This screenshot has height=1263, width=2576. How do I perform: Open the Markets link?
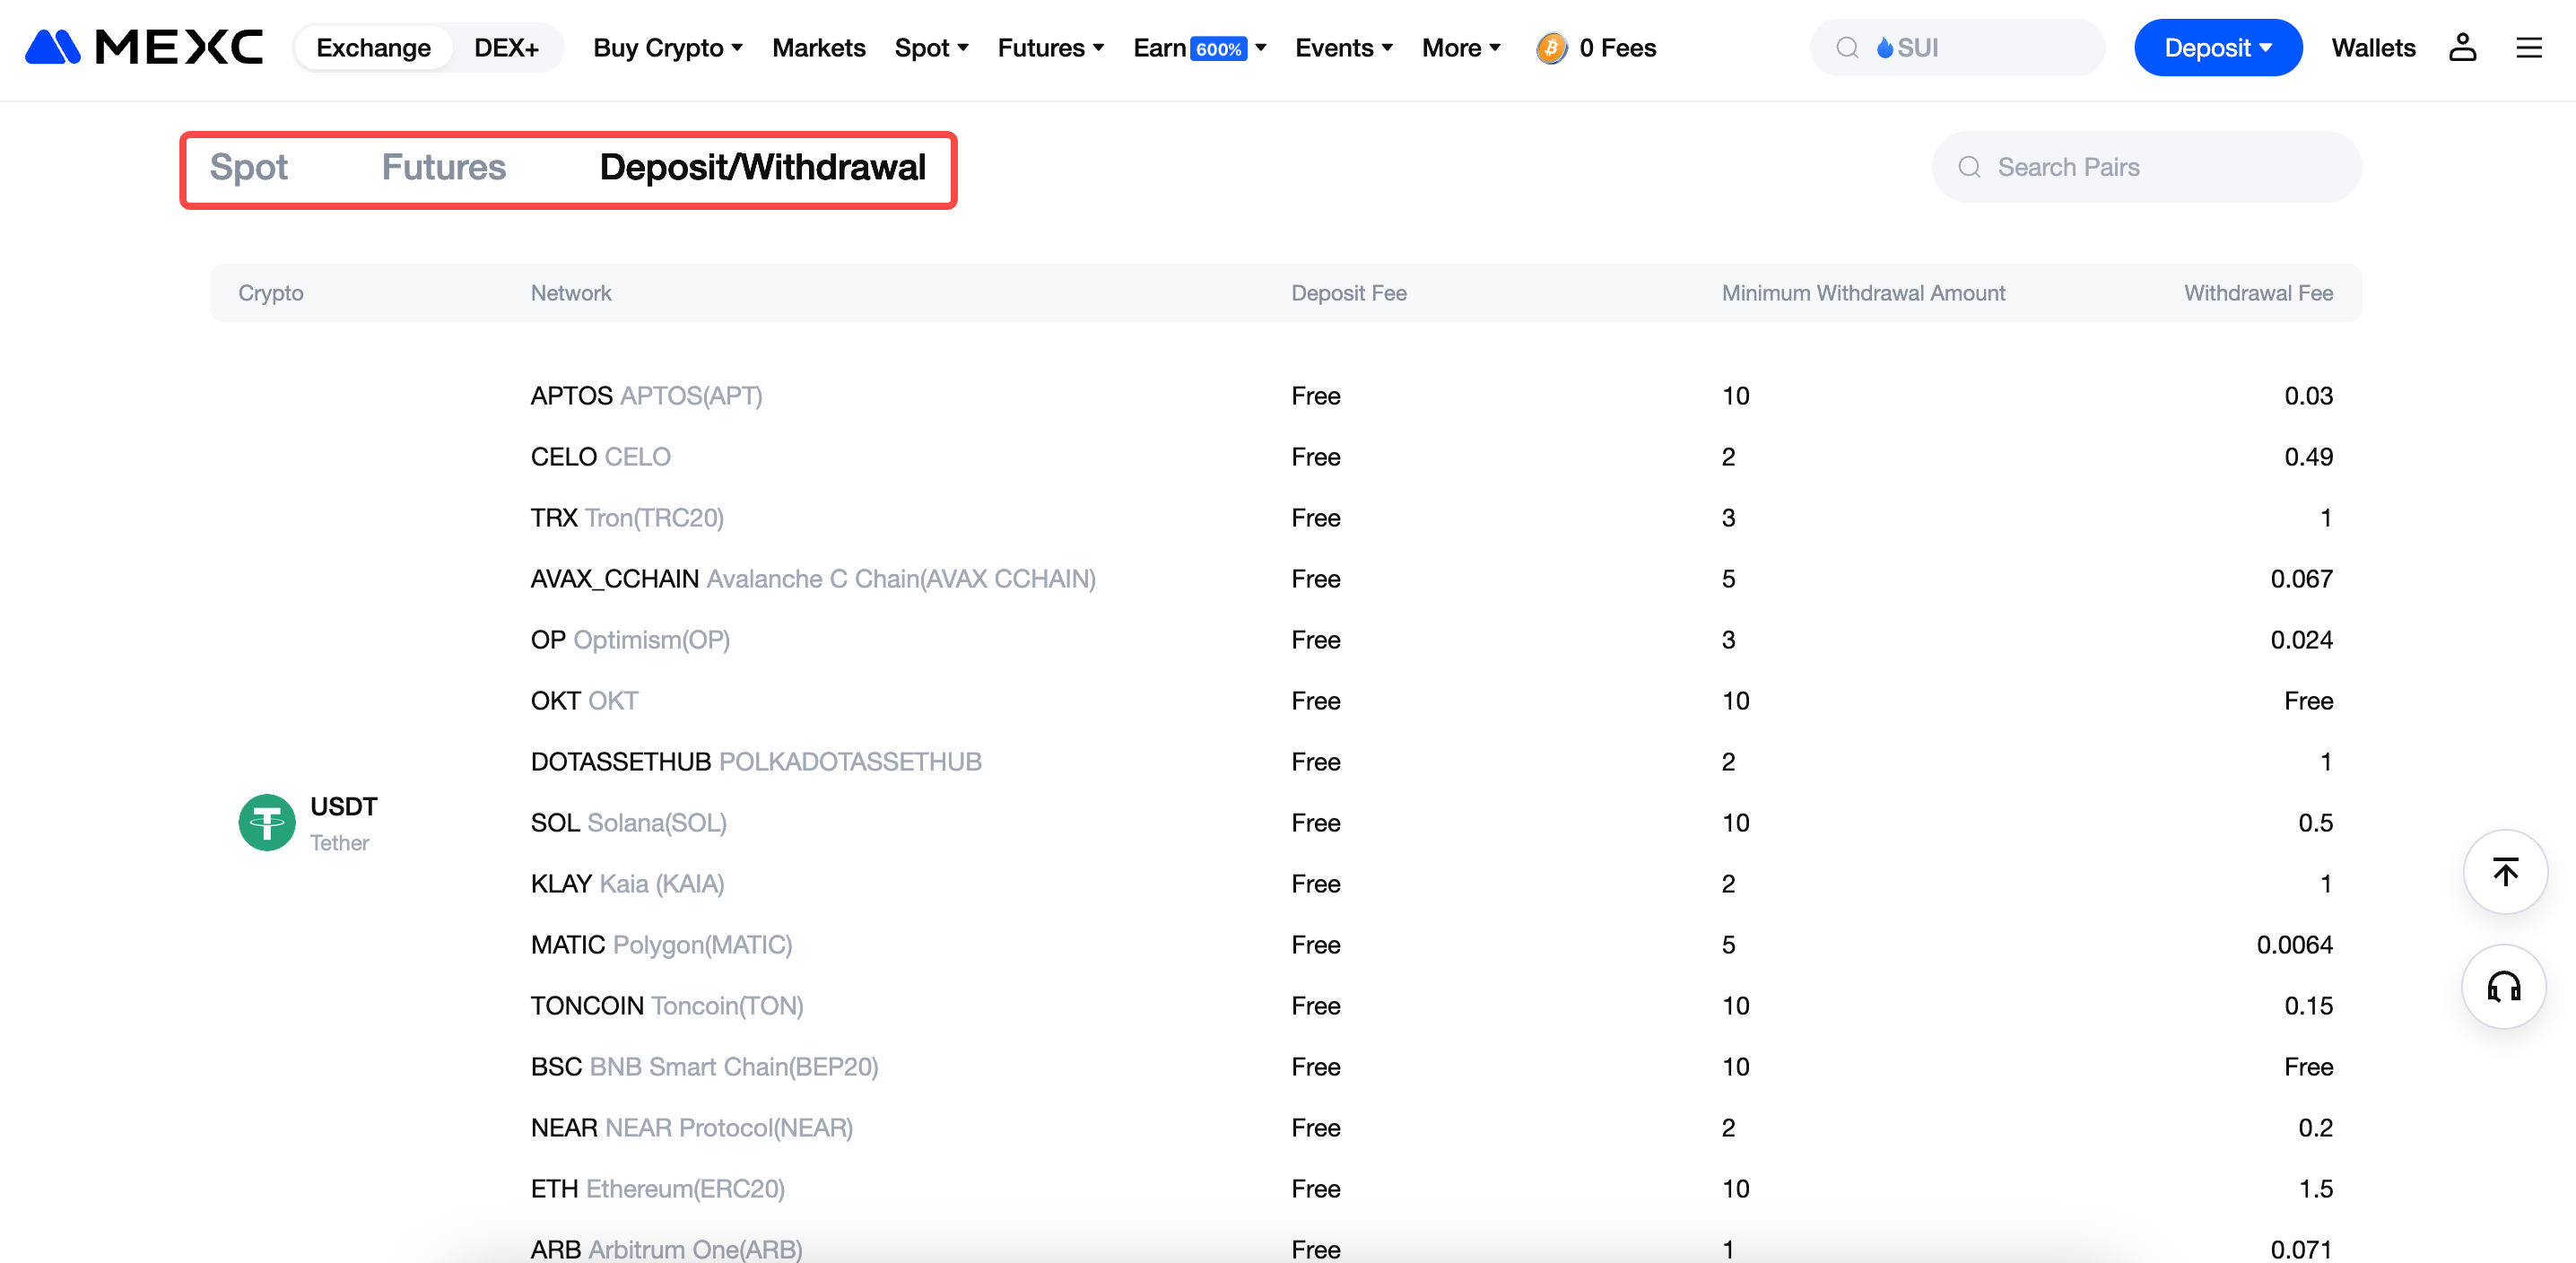tap(818, 47)
